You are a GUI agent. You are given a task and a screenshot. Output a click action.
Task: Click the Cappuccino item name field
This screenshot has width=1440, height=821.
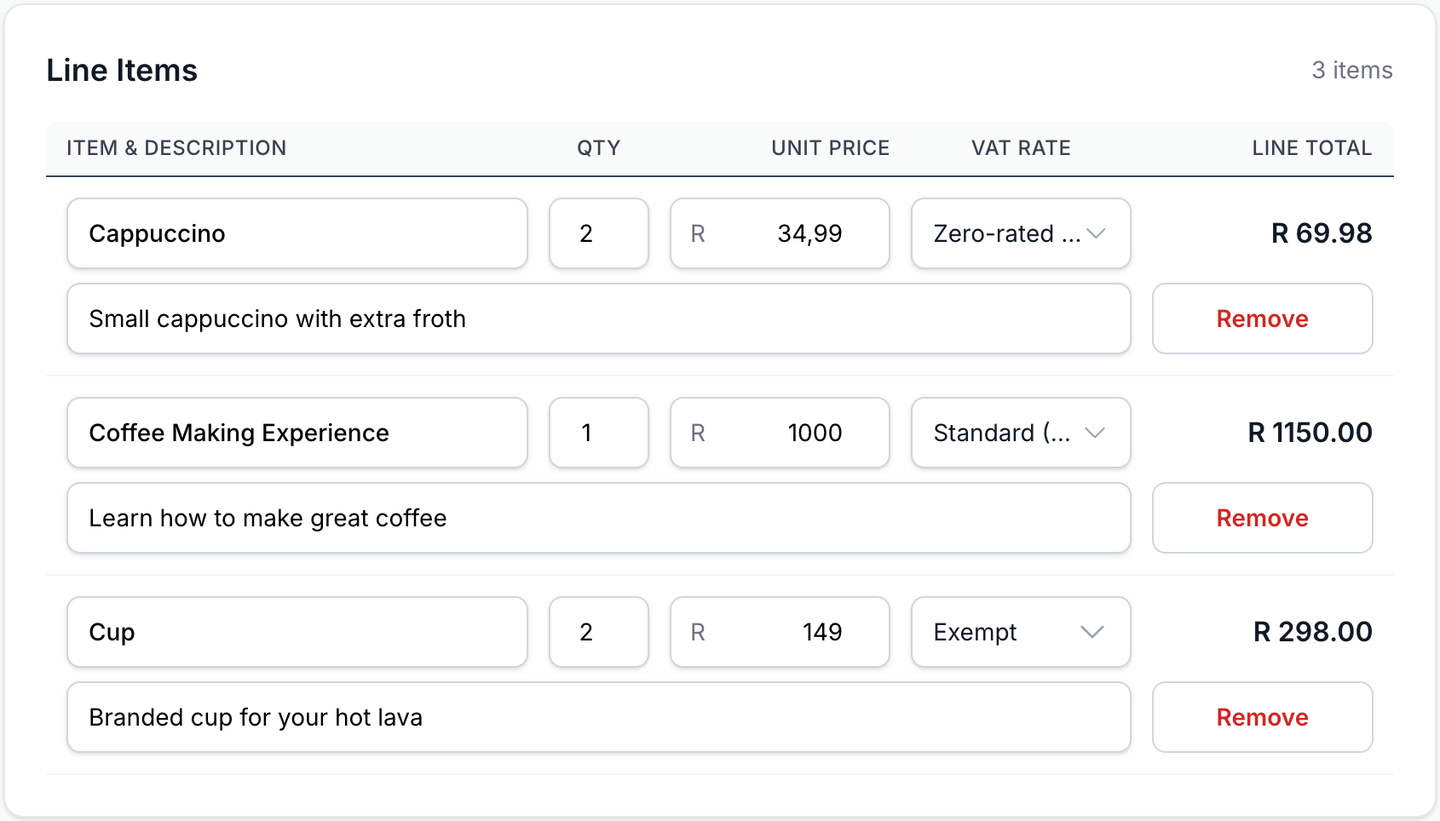point(296,233)
